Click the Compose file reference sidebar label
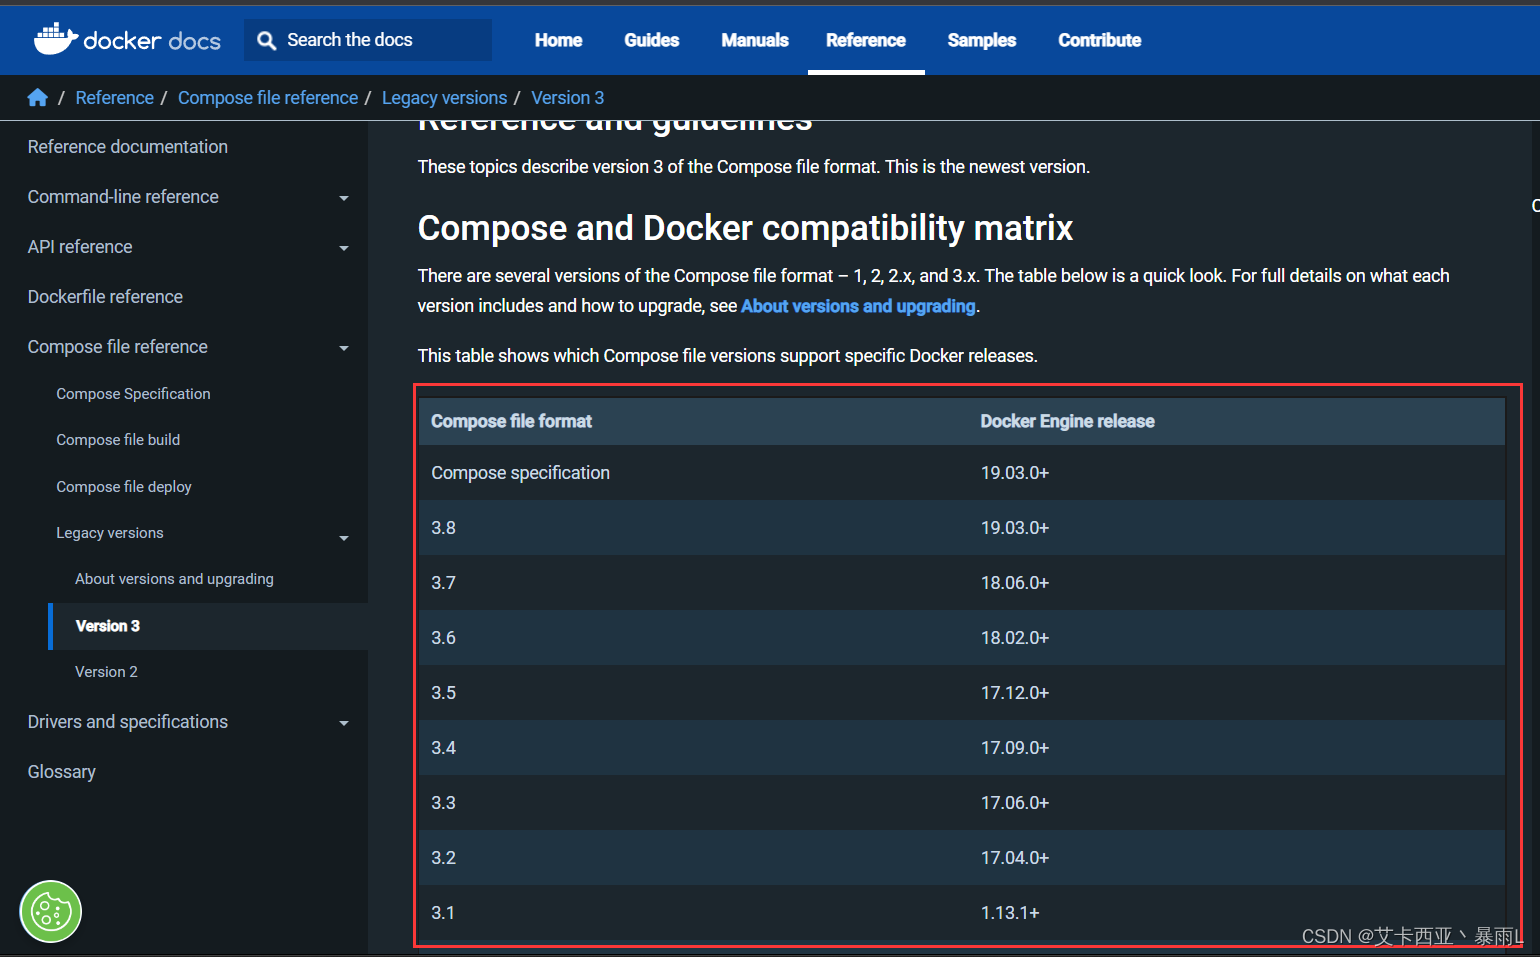This screenshot has height=957, width=1540. coord(118,347)
